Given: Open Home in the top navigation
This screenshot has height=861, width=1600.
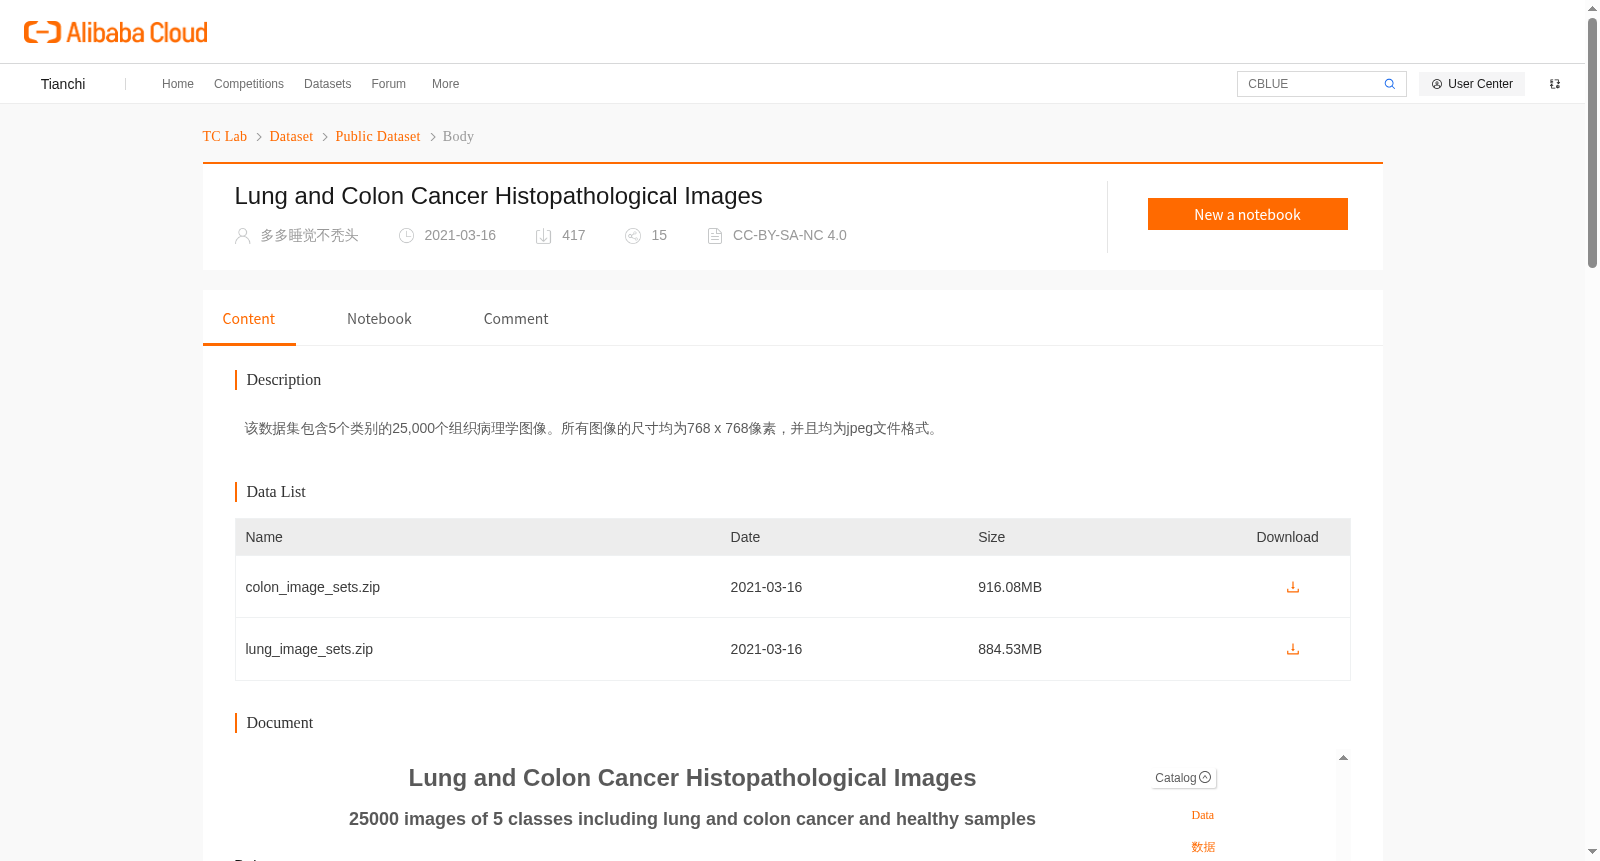Looking at the screenshot, I should coord(178,84).
